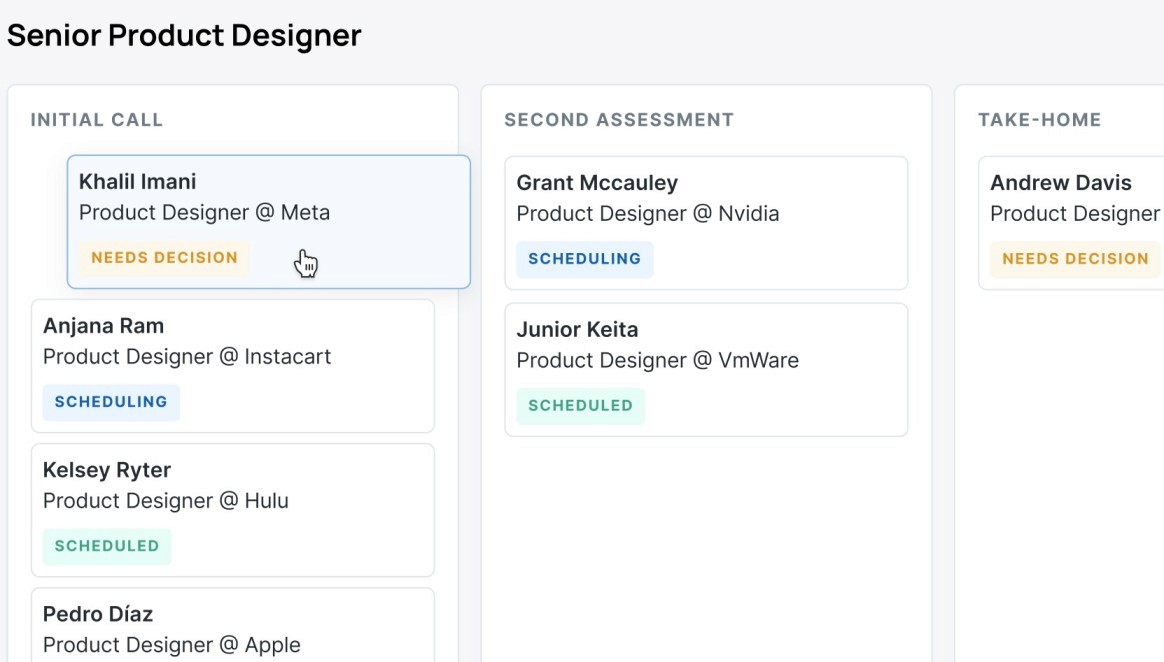
Task: Click the Senior Product Designer page title
Action: pos(184,36)
